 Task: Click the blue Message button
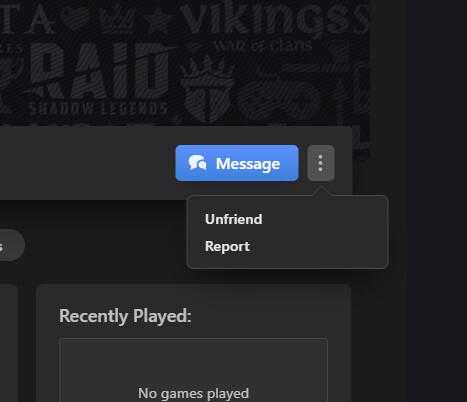[x=237, y=163]
